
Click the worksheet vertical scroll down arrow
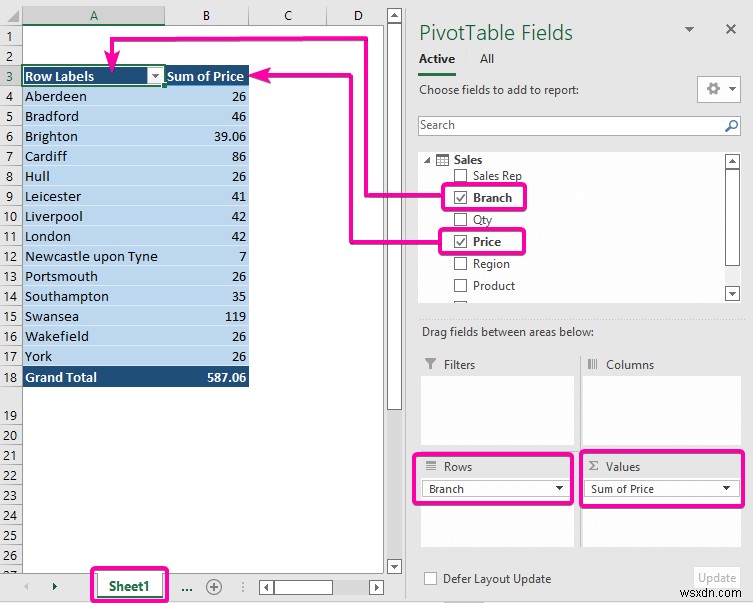click(x=394, y=567)
